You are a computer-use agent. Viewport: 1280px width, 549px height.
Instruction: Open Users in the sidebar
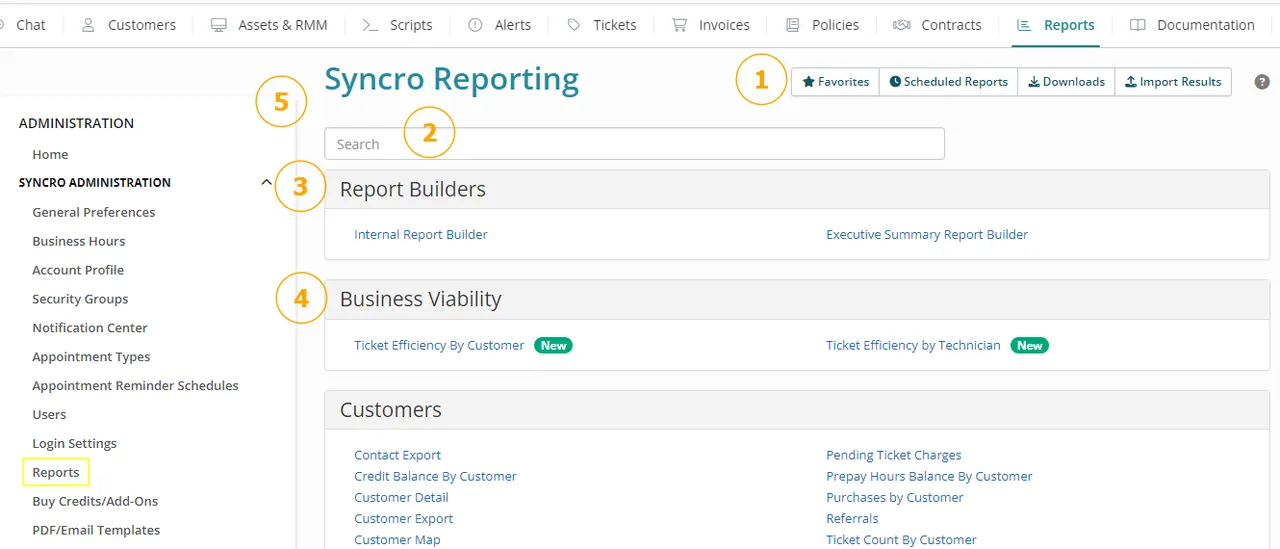pyautogui.click(x=49, y=414)
